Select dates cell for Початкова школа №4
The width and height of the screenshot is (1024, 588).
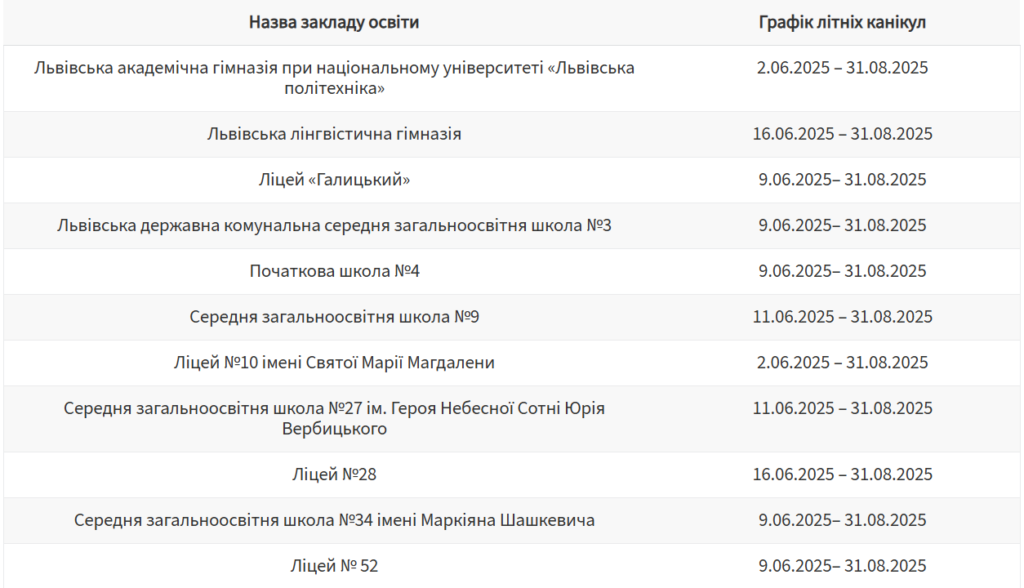tap(842, 271)
